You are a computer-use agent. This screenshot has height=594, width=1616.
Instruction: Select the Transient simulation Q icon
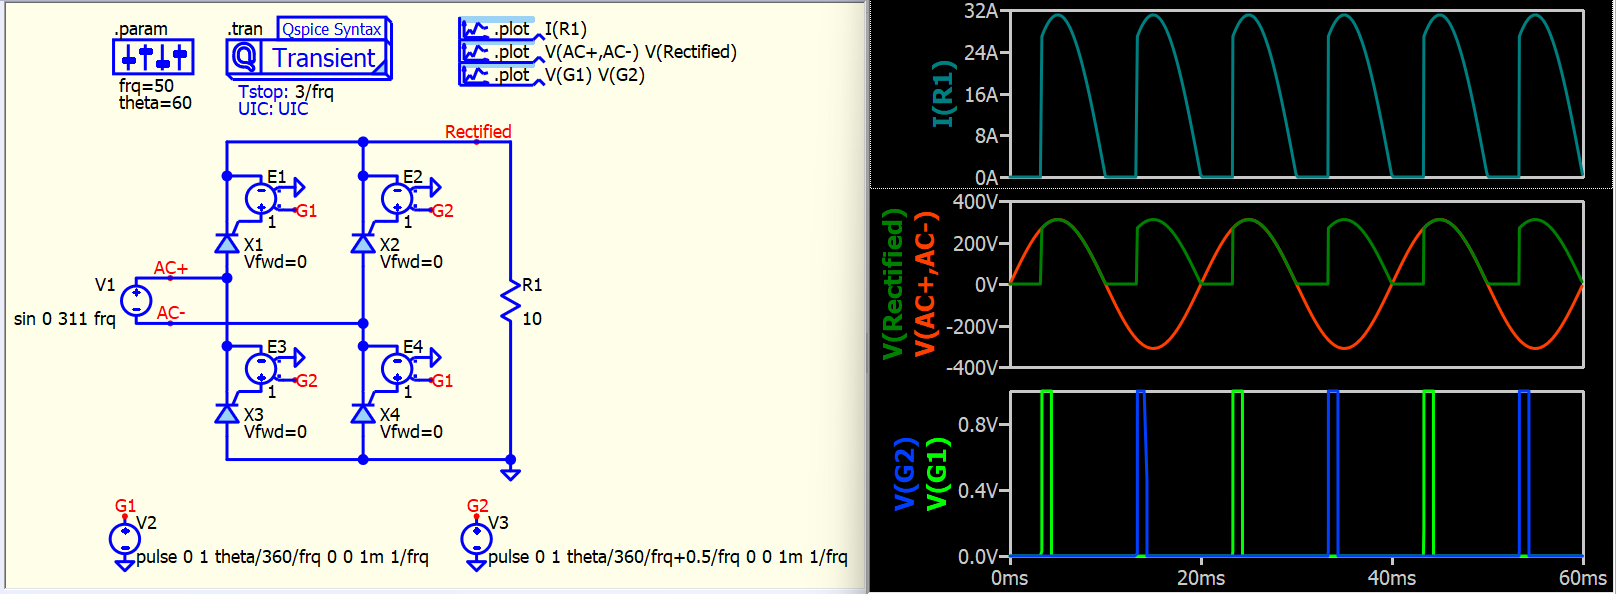[x=245, y=58]
